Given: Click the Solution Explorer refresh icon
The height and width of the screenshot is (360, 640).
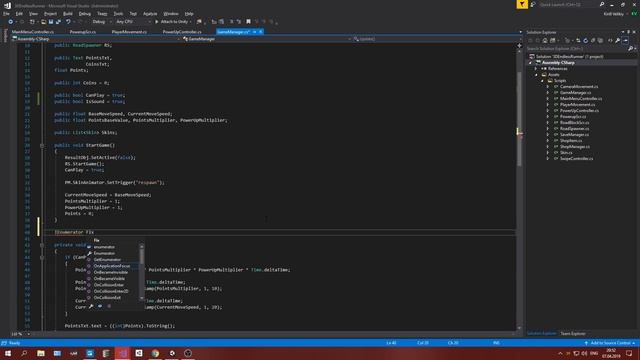Looking at the screenshot, I should (x=585, y=40).
